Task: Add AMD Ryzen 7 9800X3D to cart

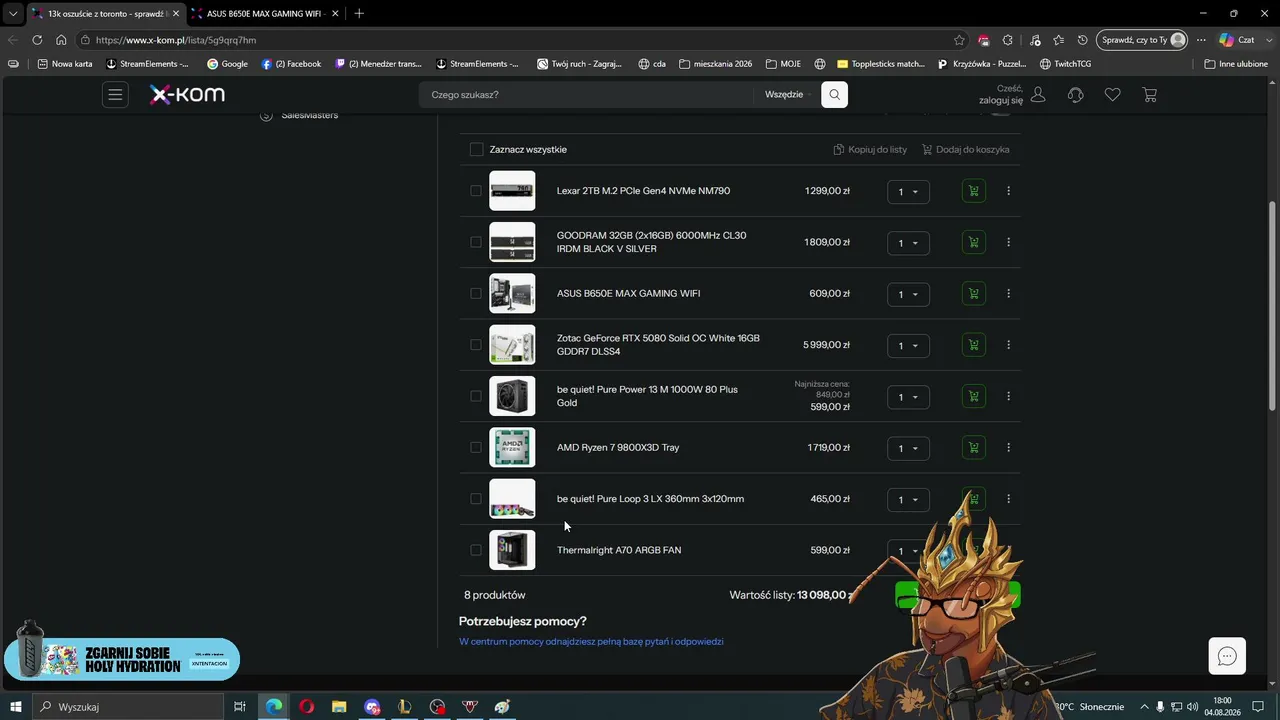Action: [x=973, y=448]
